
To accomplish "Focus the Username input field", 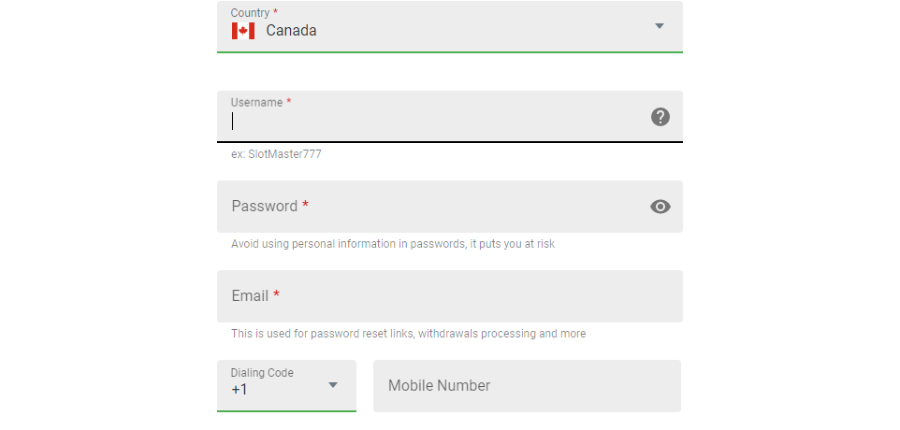I will click(450, 117).
